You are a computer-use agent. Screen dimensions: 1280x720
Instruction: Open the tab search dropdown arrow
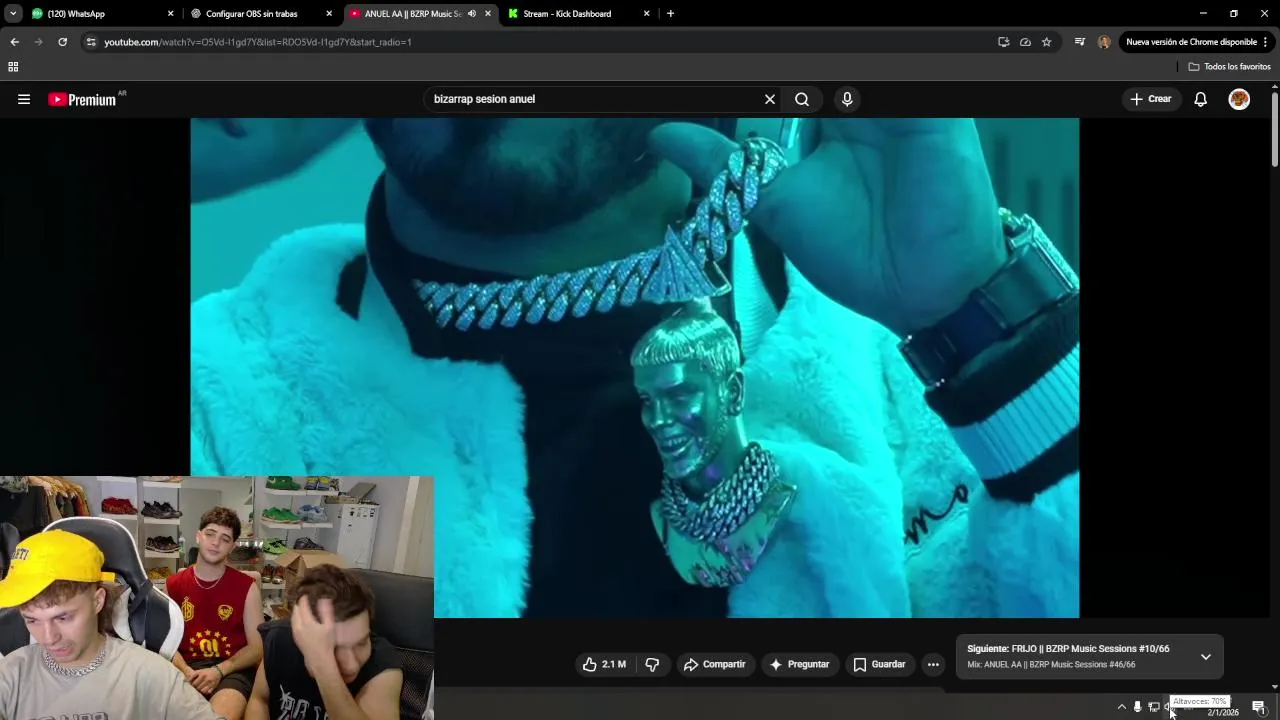tap(12, 14)
